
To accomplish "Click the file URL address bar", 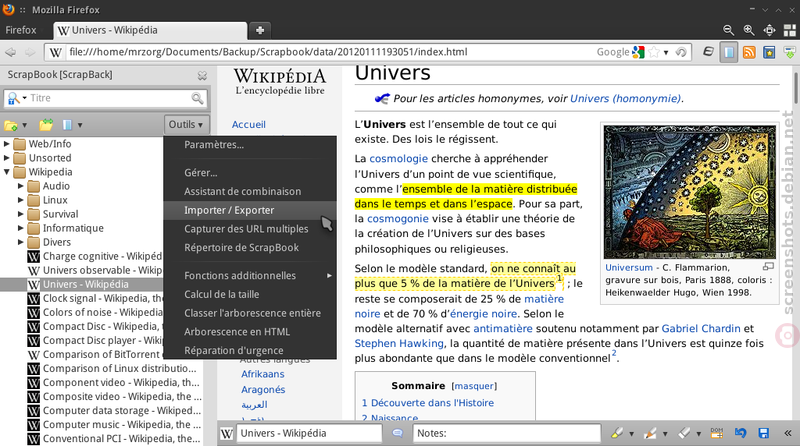I will 327,52.
